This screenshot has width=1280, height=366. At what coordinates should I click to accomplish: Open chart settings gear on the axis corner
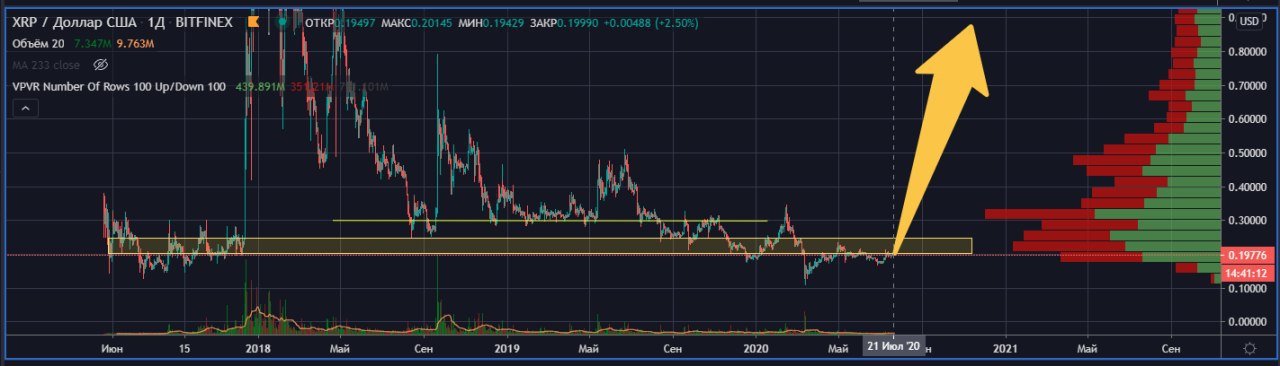(1249, 348)
